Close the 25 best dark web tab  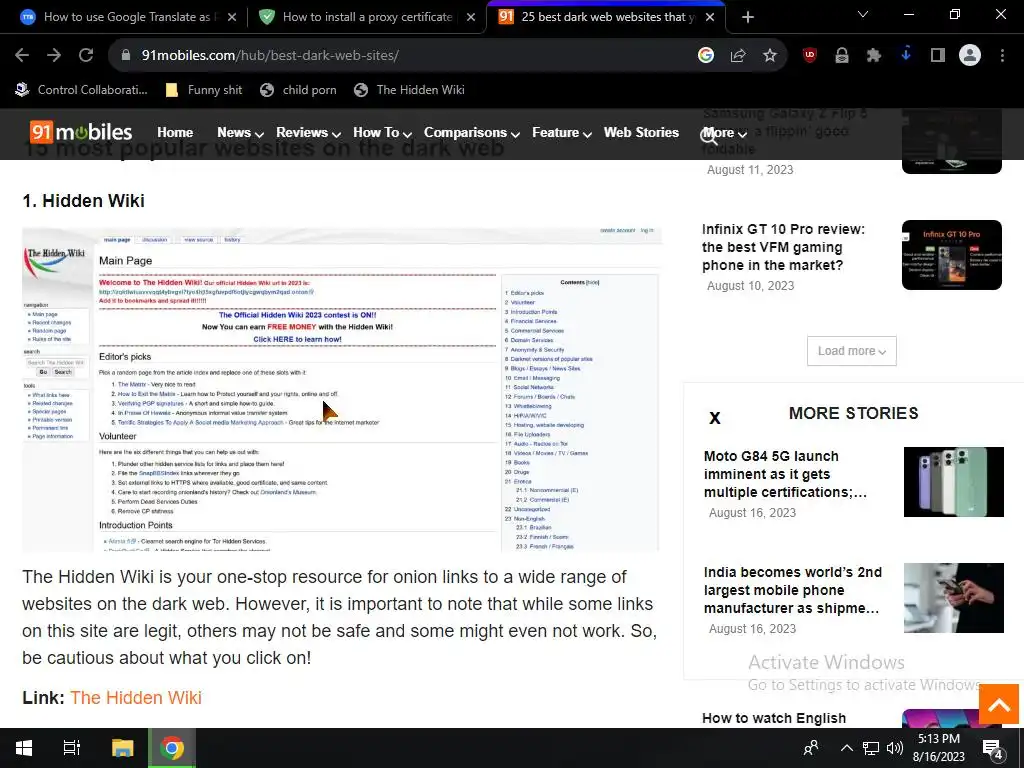pos(711,17)
